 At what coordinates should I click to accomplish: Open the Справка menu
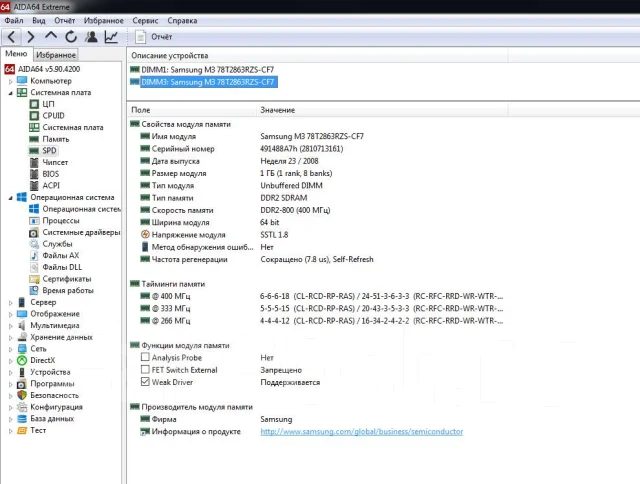coord(182,20)
